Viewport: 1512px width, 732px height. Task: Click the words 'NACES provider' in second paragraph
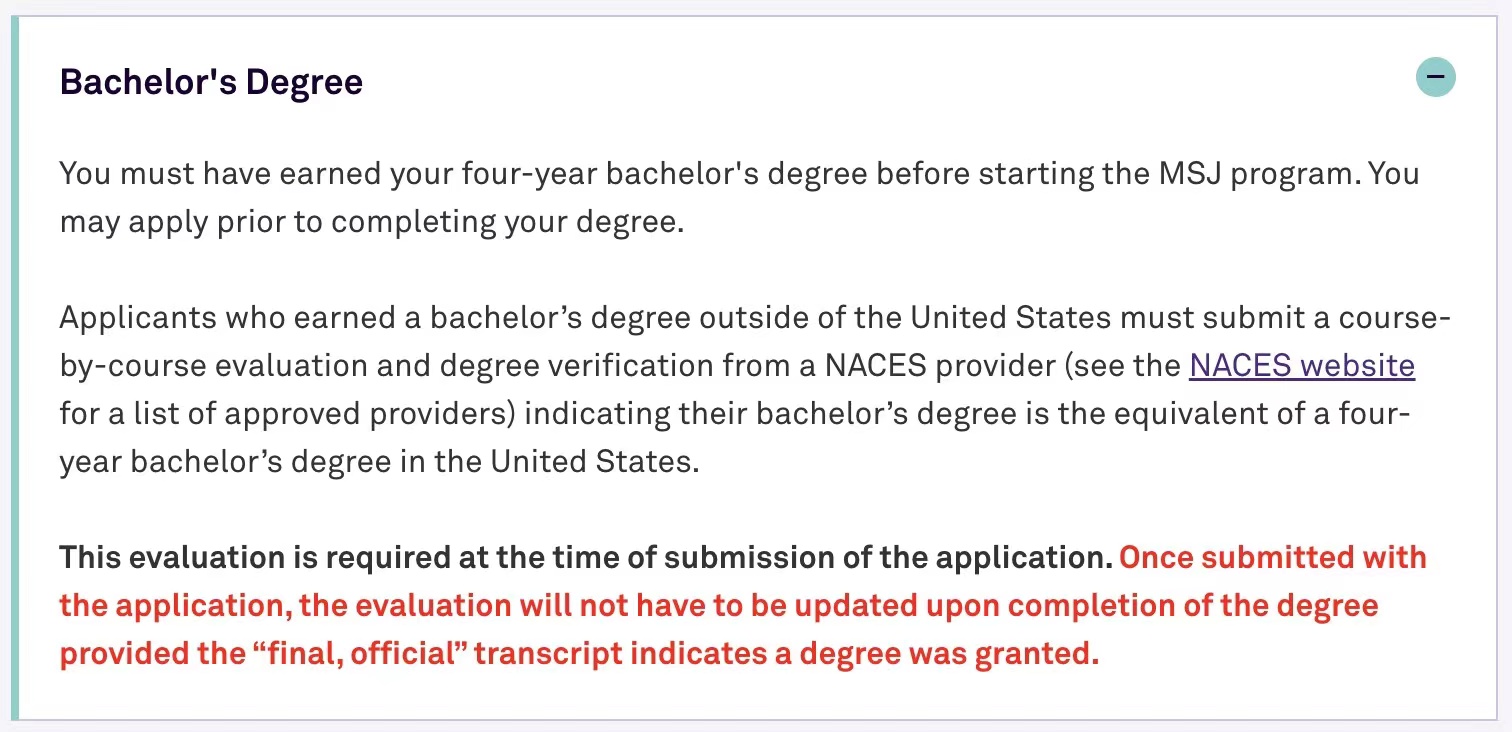pos(939,366)
